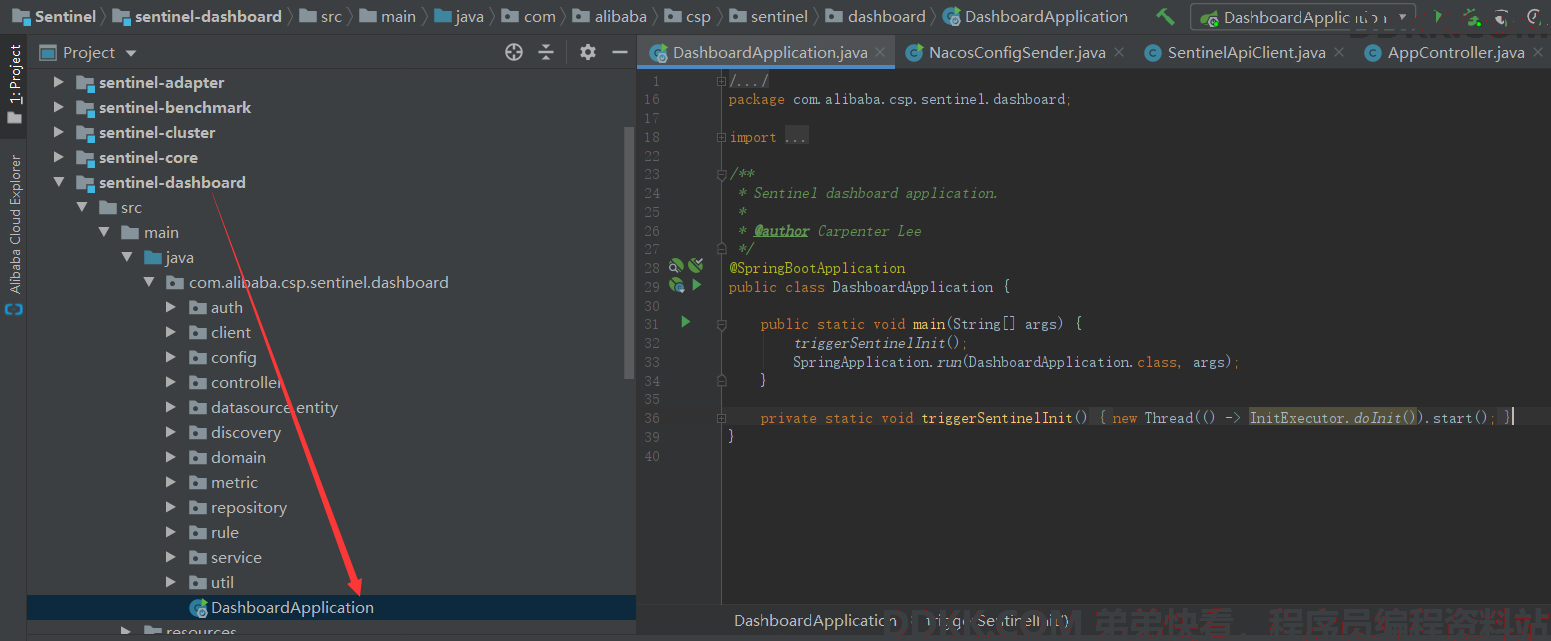Viewport: 1551px width, 641px height.
Task: Expand the sentinel-cluster module
Action: 59,132
